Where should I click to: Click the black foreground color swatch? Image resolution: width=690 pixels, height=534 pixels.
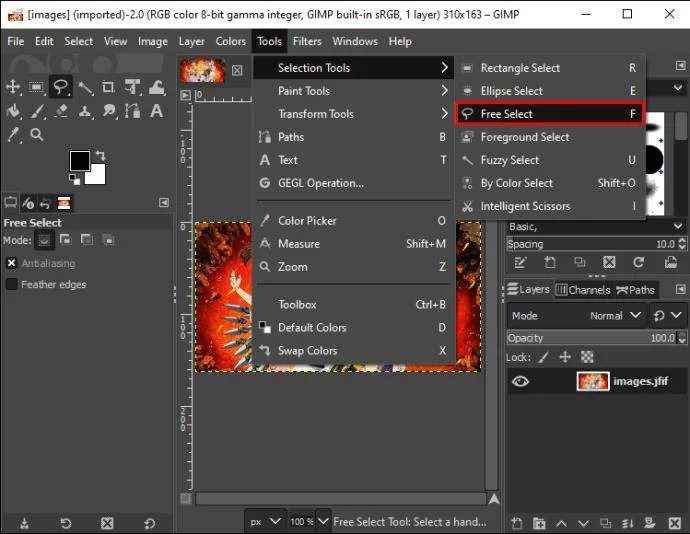point(79,160)
